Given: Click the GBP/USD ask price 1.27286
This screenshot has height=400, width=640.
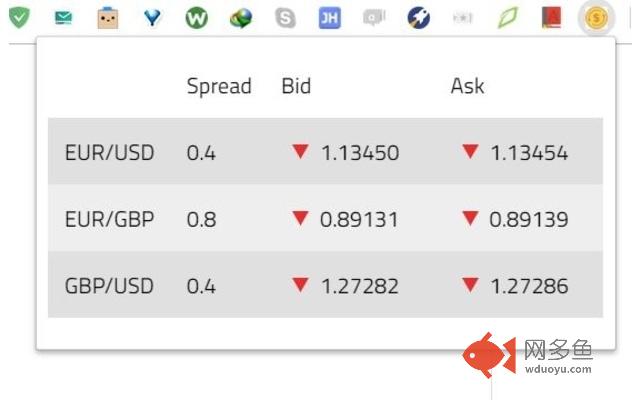Looking at the screenshot, I should click(529, 287).
